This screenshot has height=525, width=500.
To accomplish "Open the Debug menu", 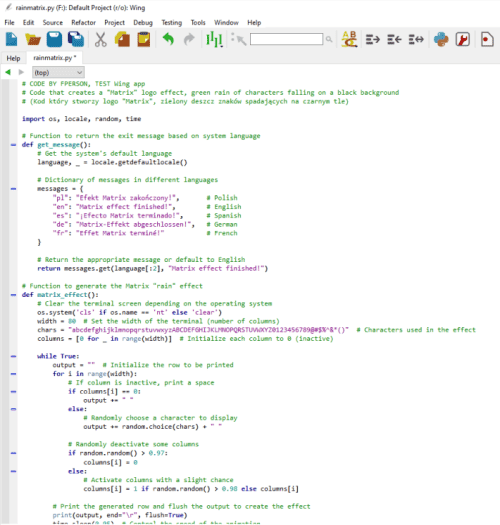I will tap(143, 22).
